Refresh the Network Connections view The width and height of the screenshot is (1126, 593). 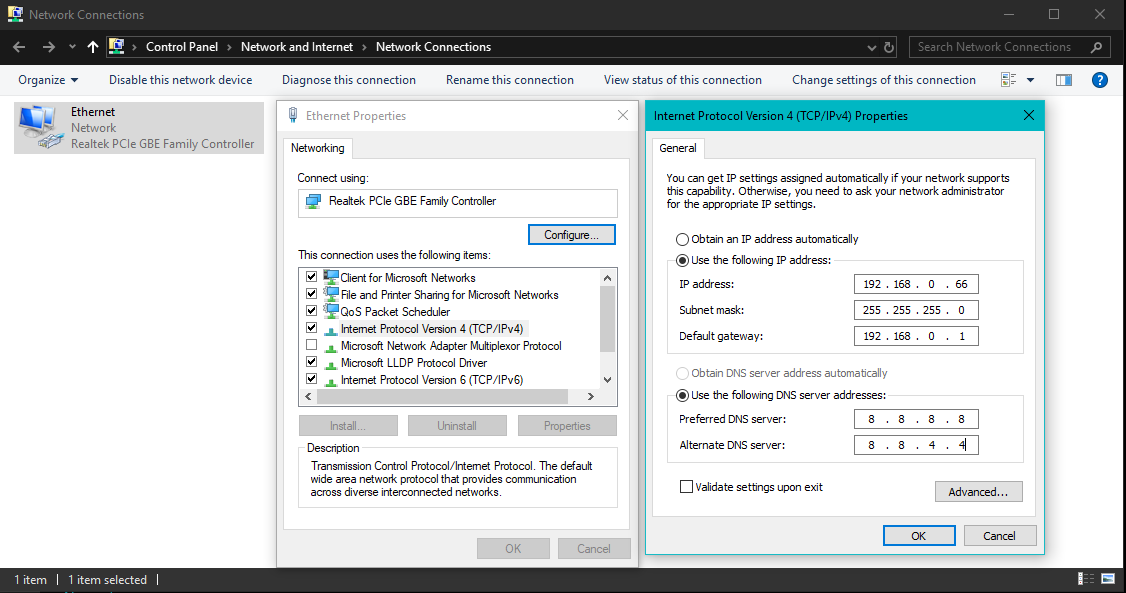(889, 47)
